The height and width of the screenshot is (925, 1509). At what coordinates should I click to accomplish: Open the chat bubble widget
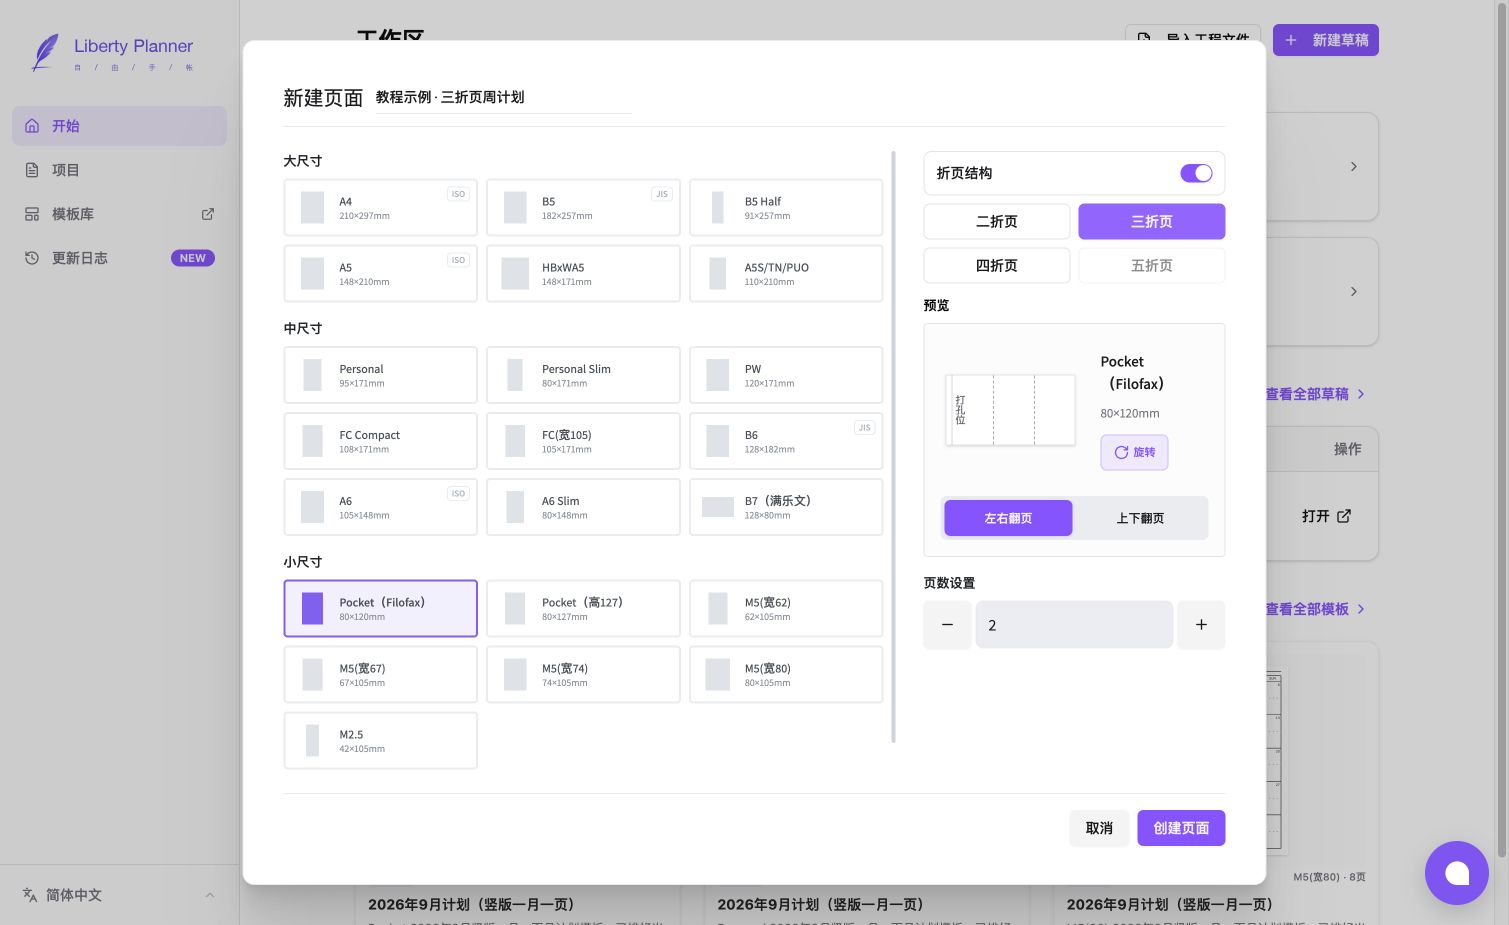pos(1457,873)
